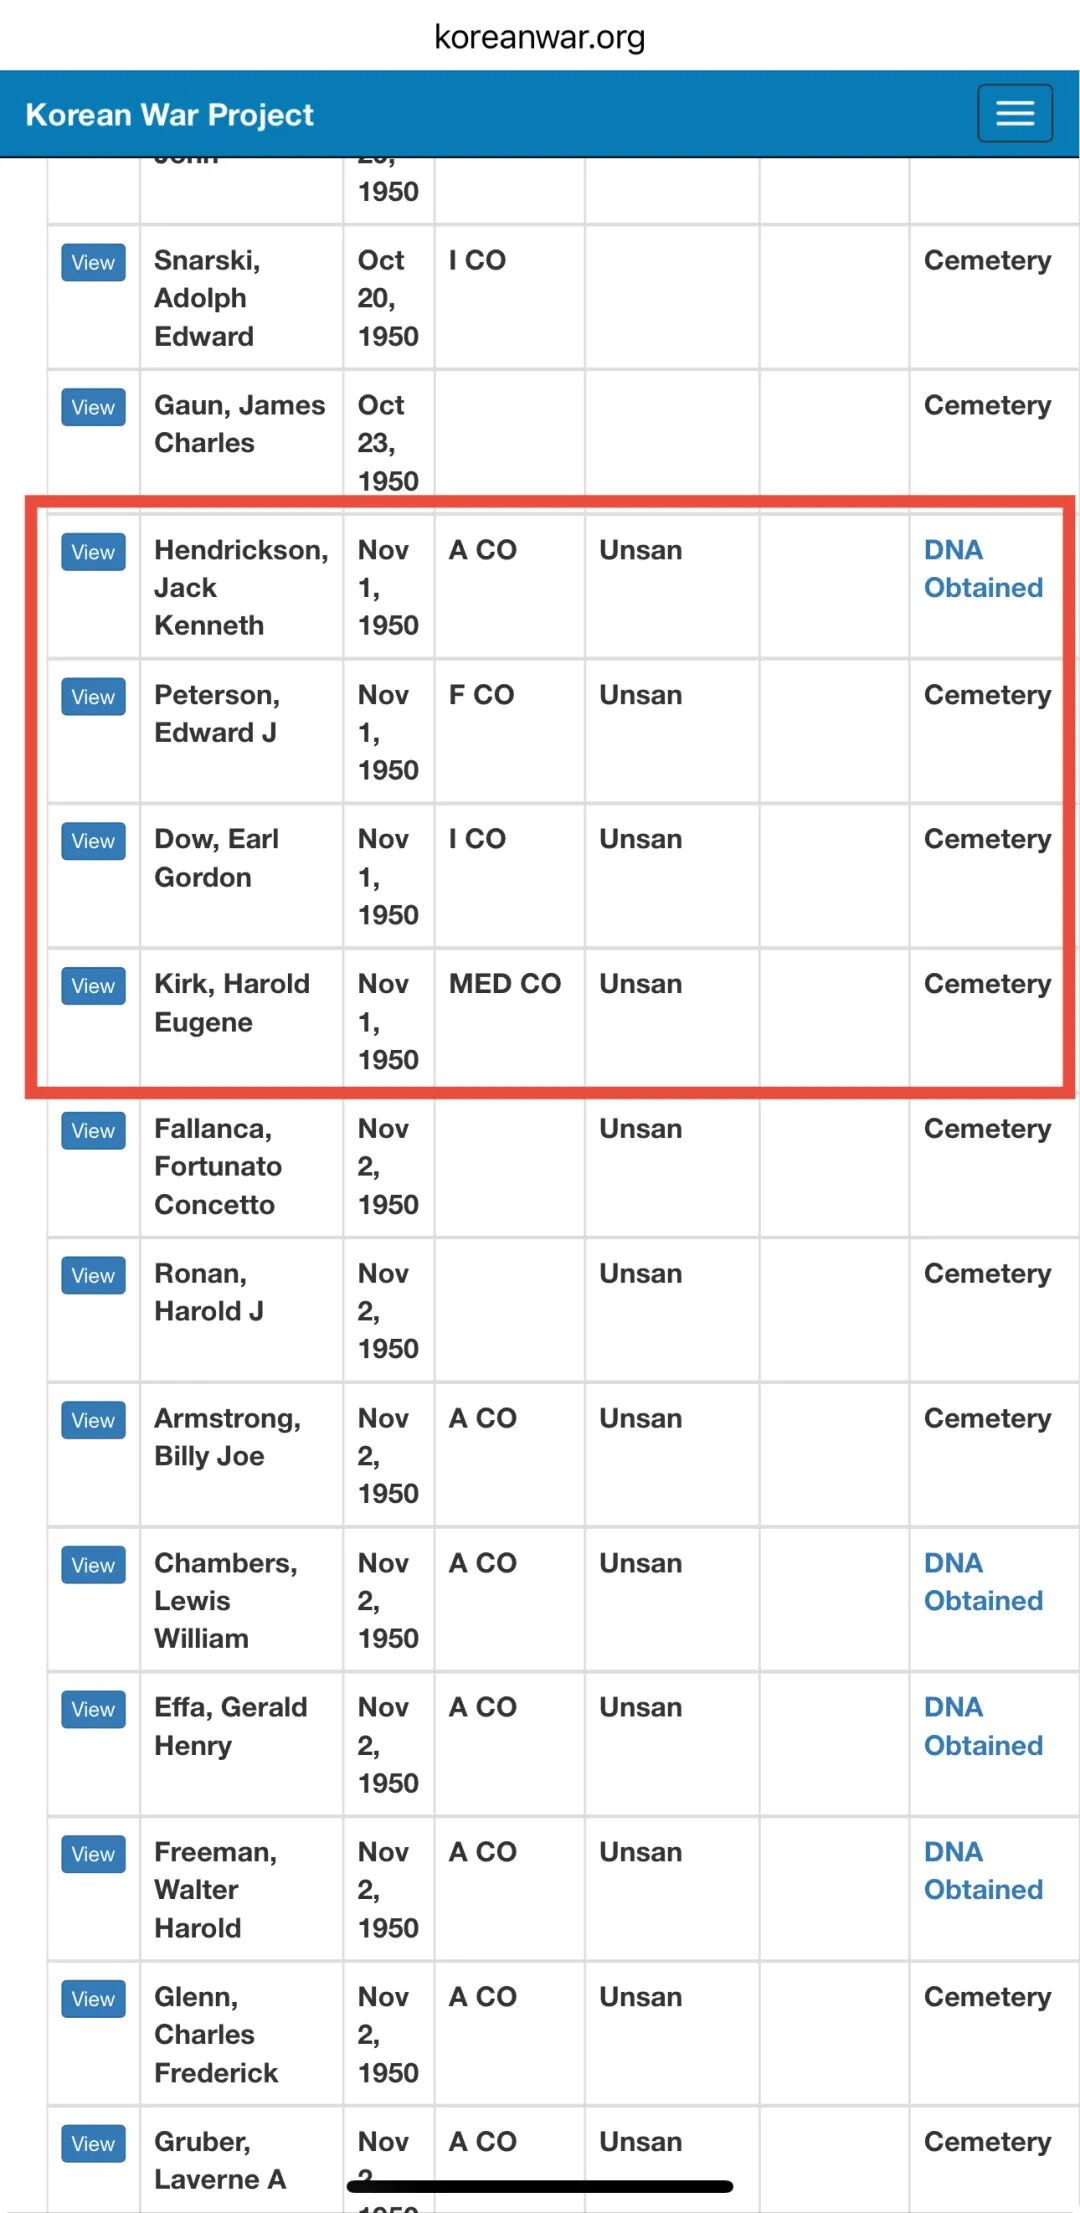Image resolution: width=1080 pixels, height=2213 pixels.
Task: View the Snarski, Adolph Edward record
Action: coord(93,263)
